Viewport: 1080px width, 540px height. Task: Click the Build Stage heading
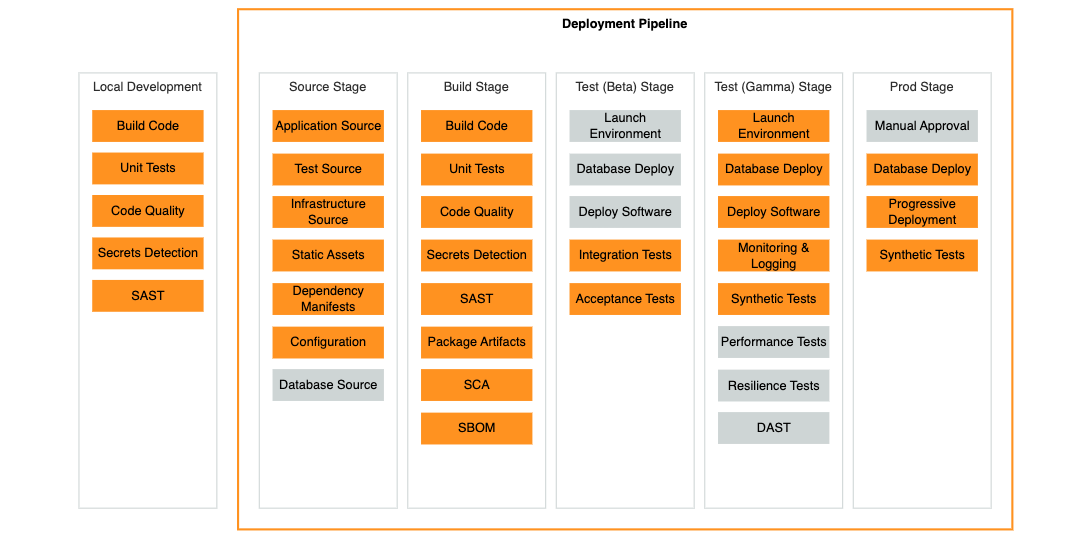tap(477, 87)
